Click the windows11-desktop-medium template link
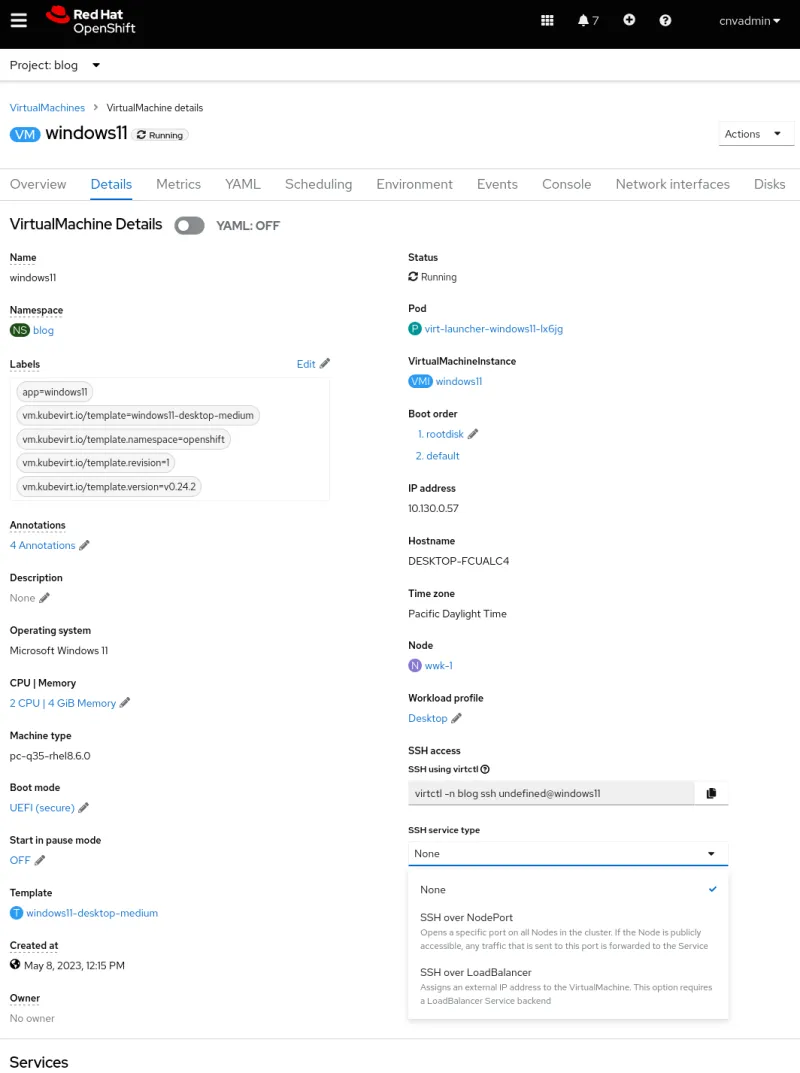 [x=92, y=913]
